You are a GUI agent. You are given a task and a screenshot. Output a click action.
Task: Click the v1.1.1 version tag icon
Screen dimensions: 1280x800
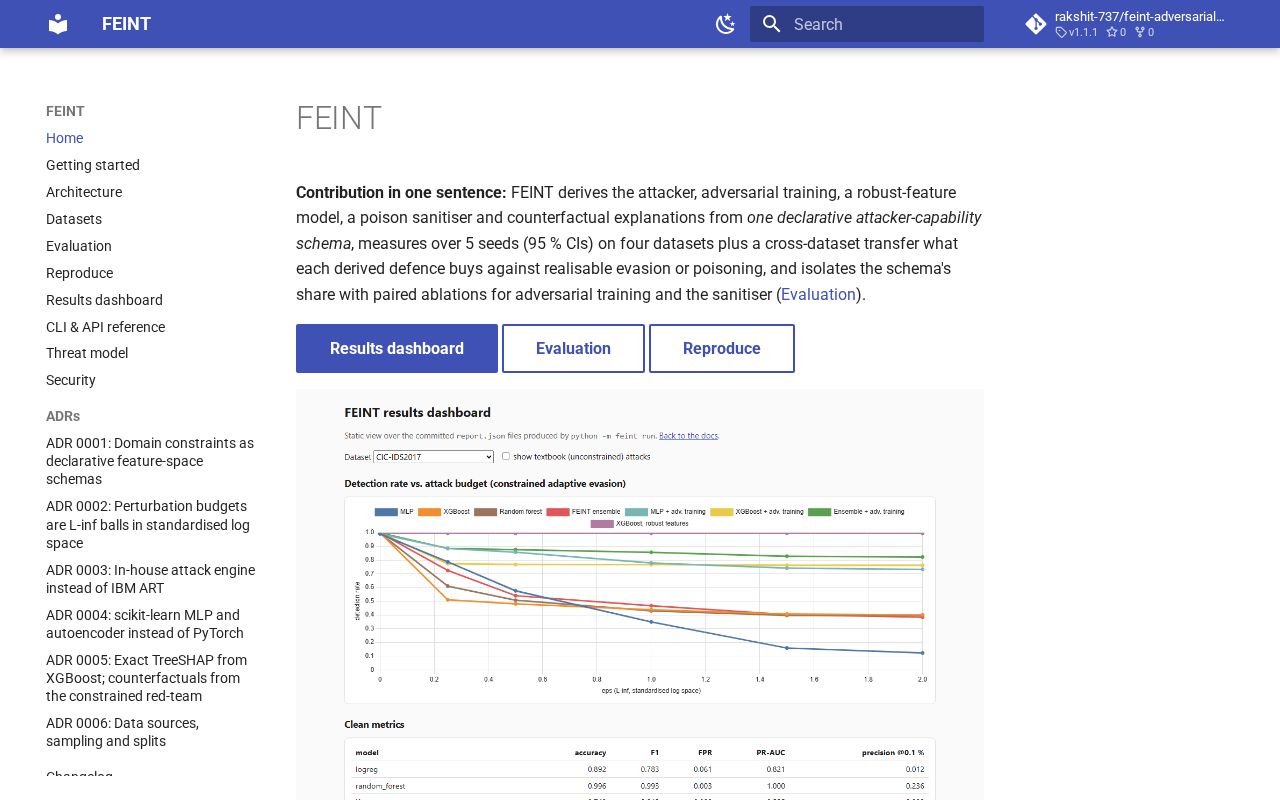(1061, 32)
